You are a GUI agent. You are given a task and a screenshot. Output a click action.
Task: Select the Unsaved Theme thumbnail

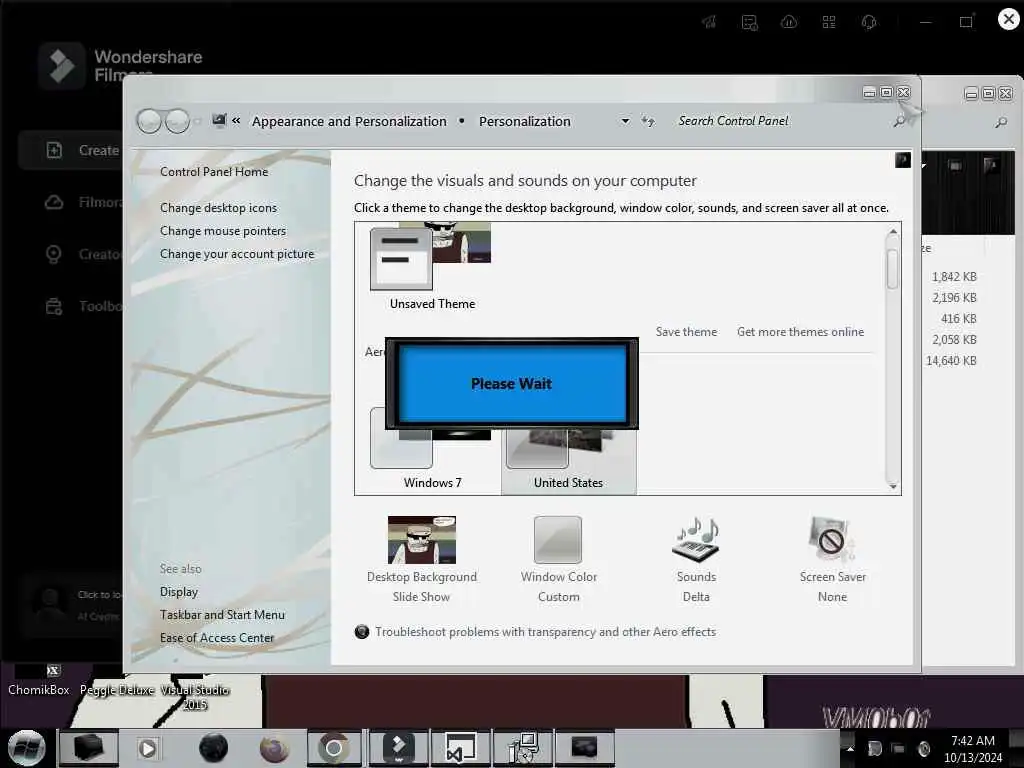[x=431, y=266]
